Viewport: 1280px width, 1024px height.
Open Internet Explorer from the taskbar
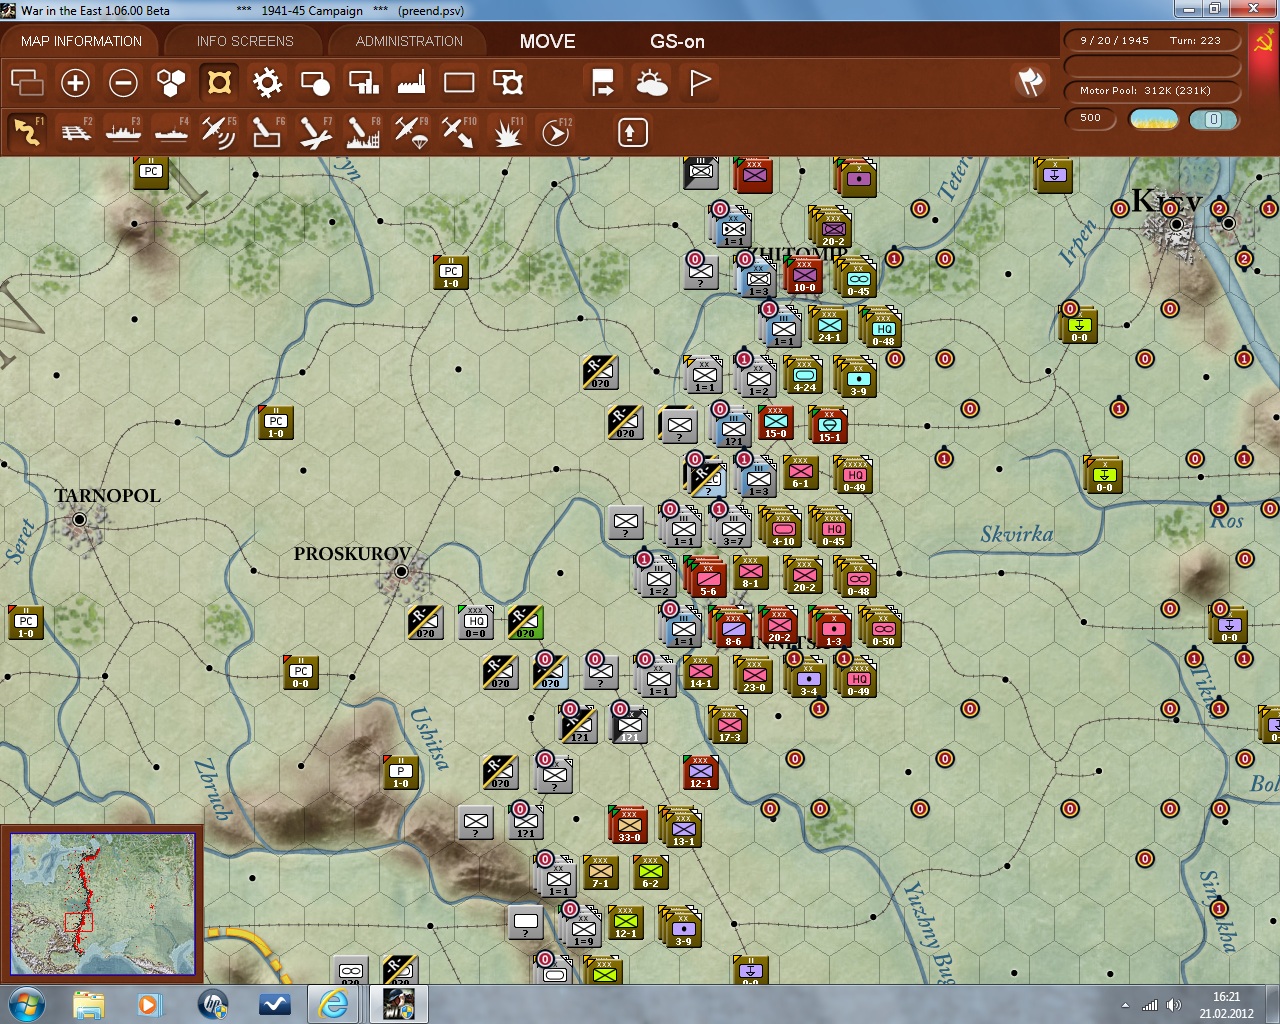coord(333,1004)
